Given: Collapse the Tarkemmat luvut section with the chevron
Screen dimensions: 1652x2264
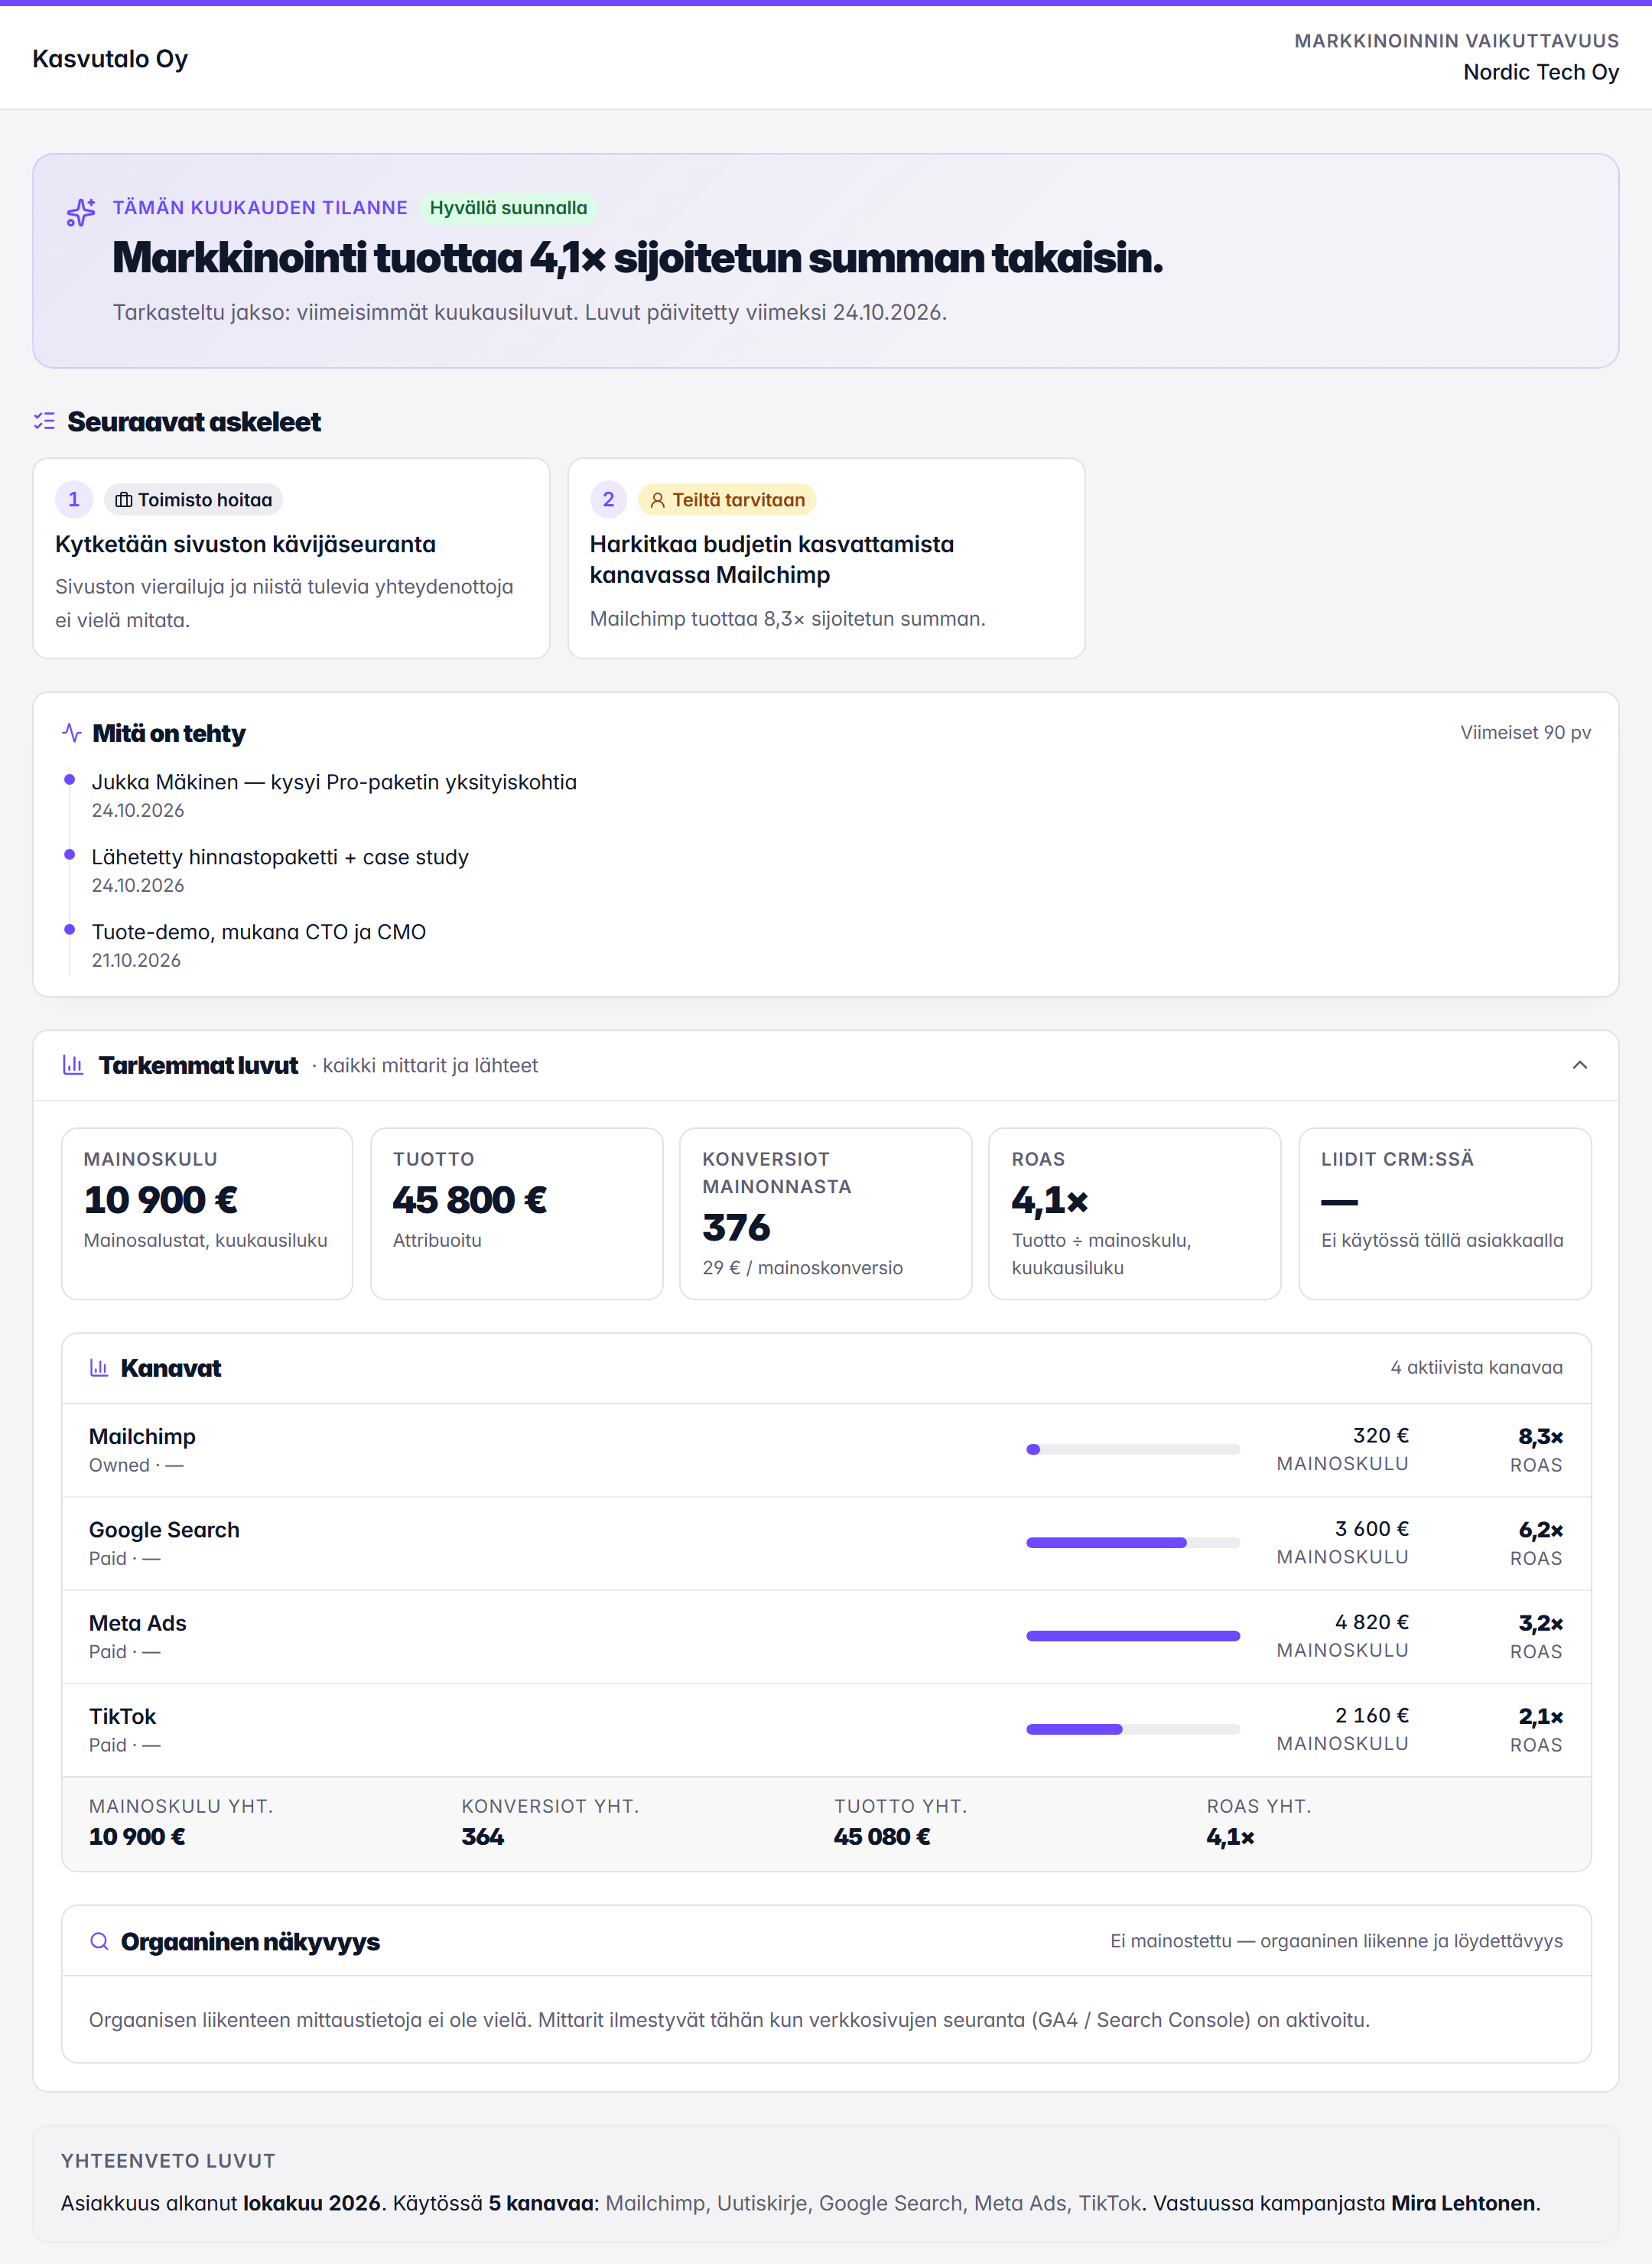Looking at the screenshot, I should [x=1580, y=1065].
